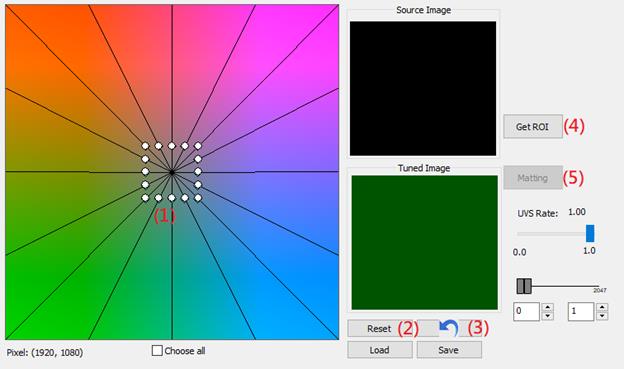Decrement the spinbox showing 0

point(548,316)
